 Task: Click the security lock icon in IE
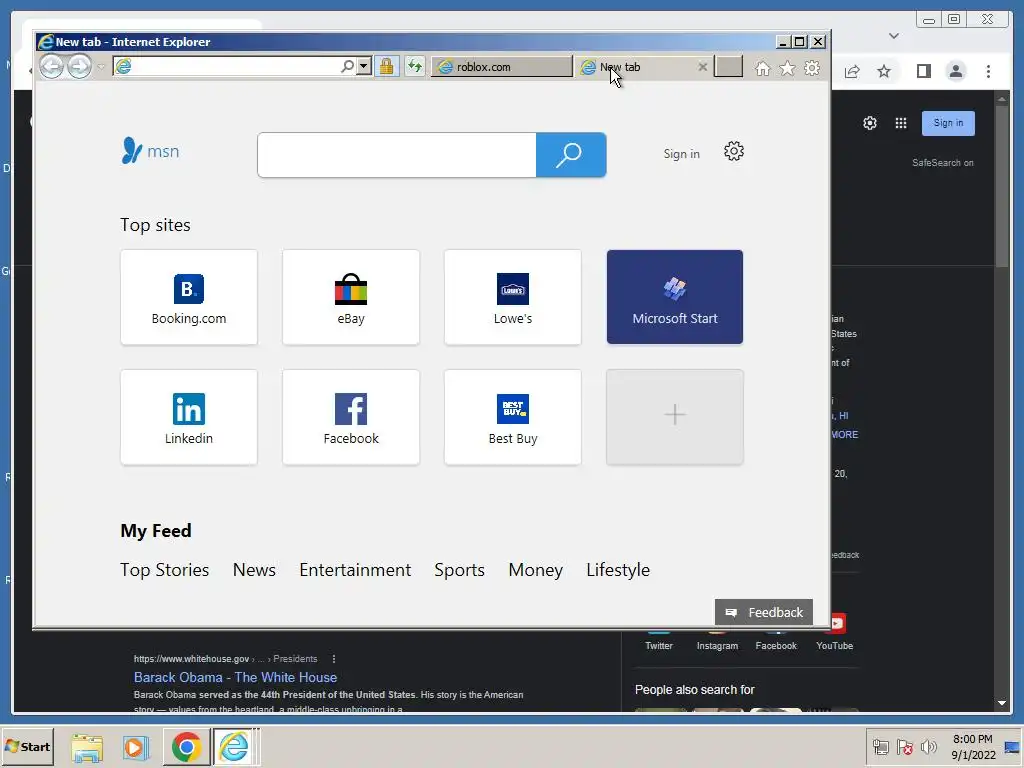(x=387, y=66)
